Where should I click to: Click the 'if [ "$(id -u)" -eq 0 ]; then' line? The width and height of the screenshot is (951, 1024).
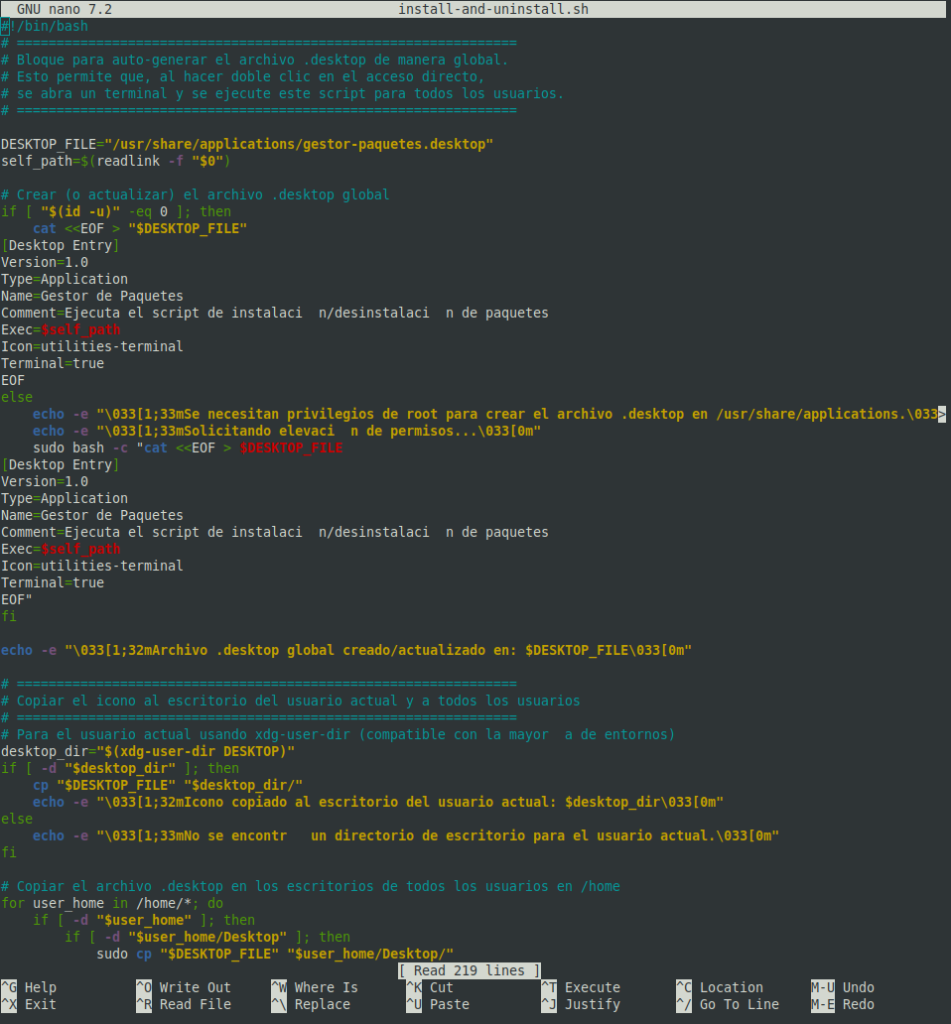tap(116, 212)
